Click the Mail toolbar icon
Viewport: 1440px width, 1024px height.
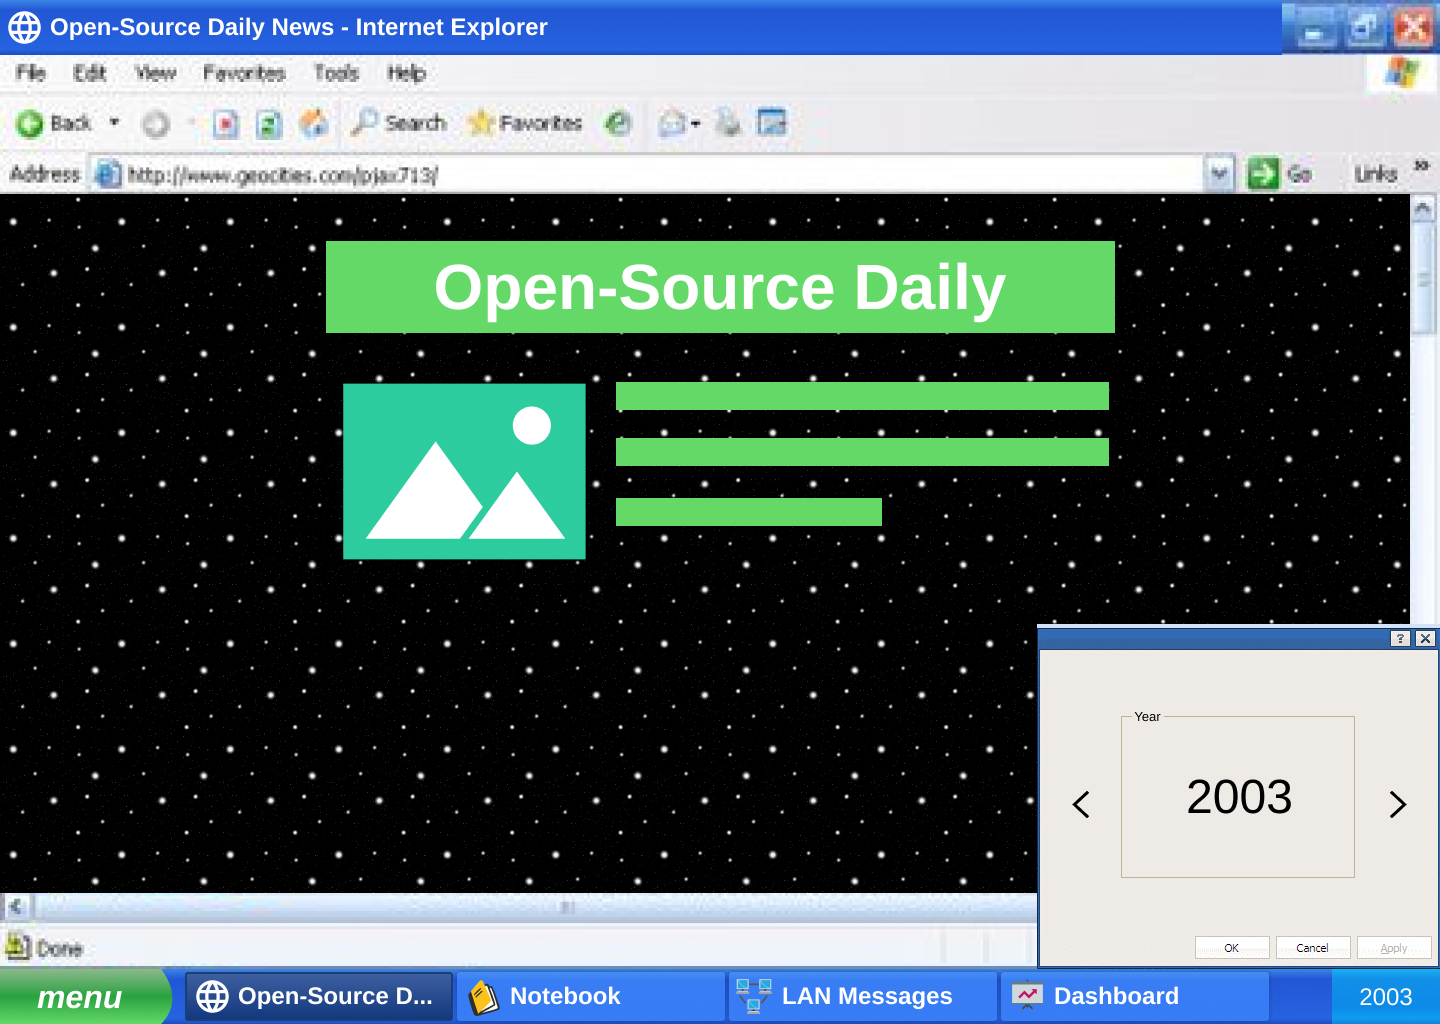coord(673,124)
